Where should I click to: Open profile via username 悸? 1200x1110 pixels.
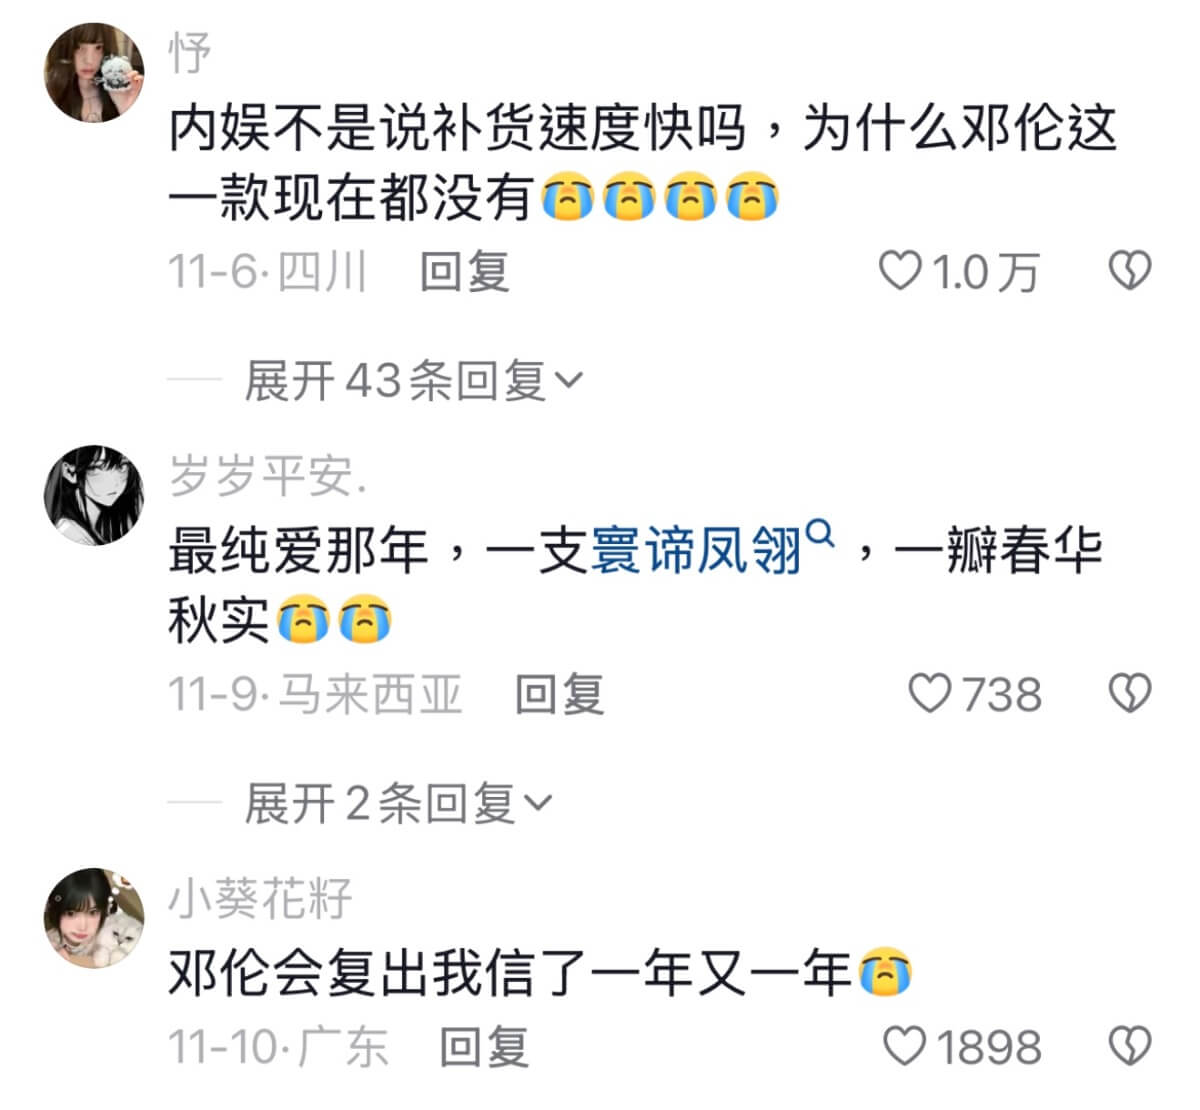tap(190, 52)
